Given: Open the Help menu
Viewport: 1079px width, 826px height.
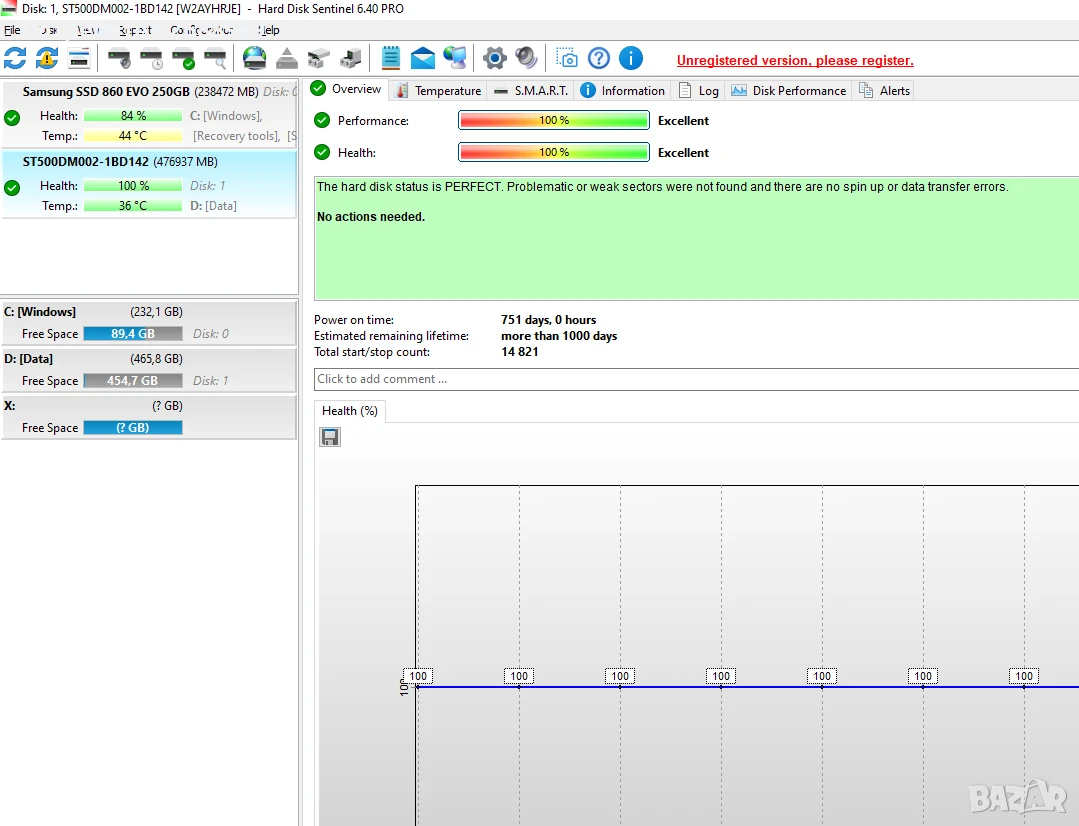Looking at the screenshot, I should point(268,30).
